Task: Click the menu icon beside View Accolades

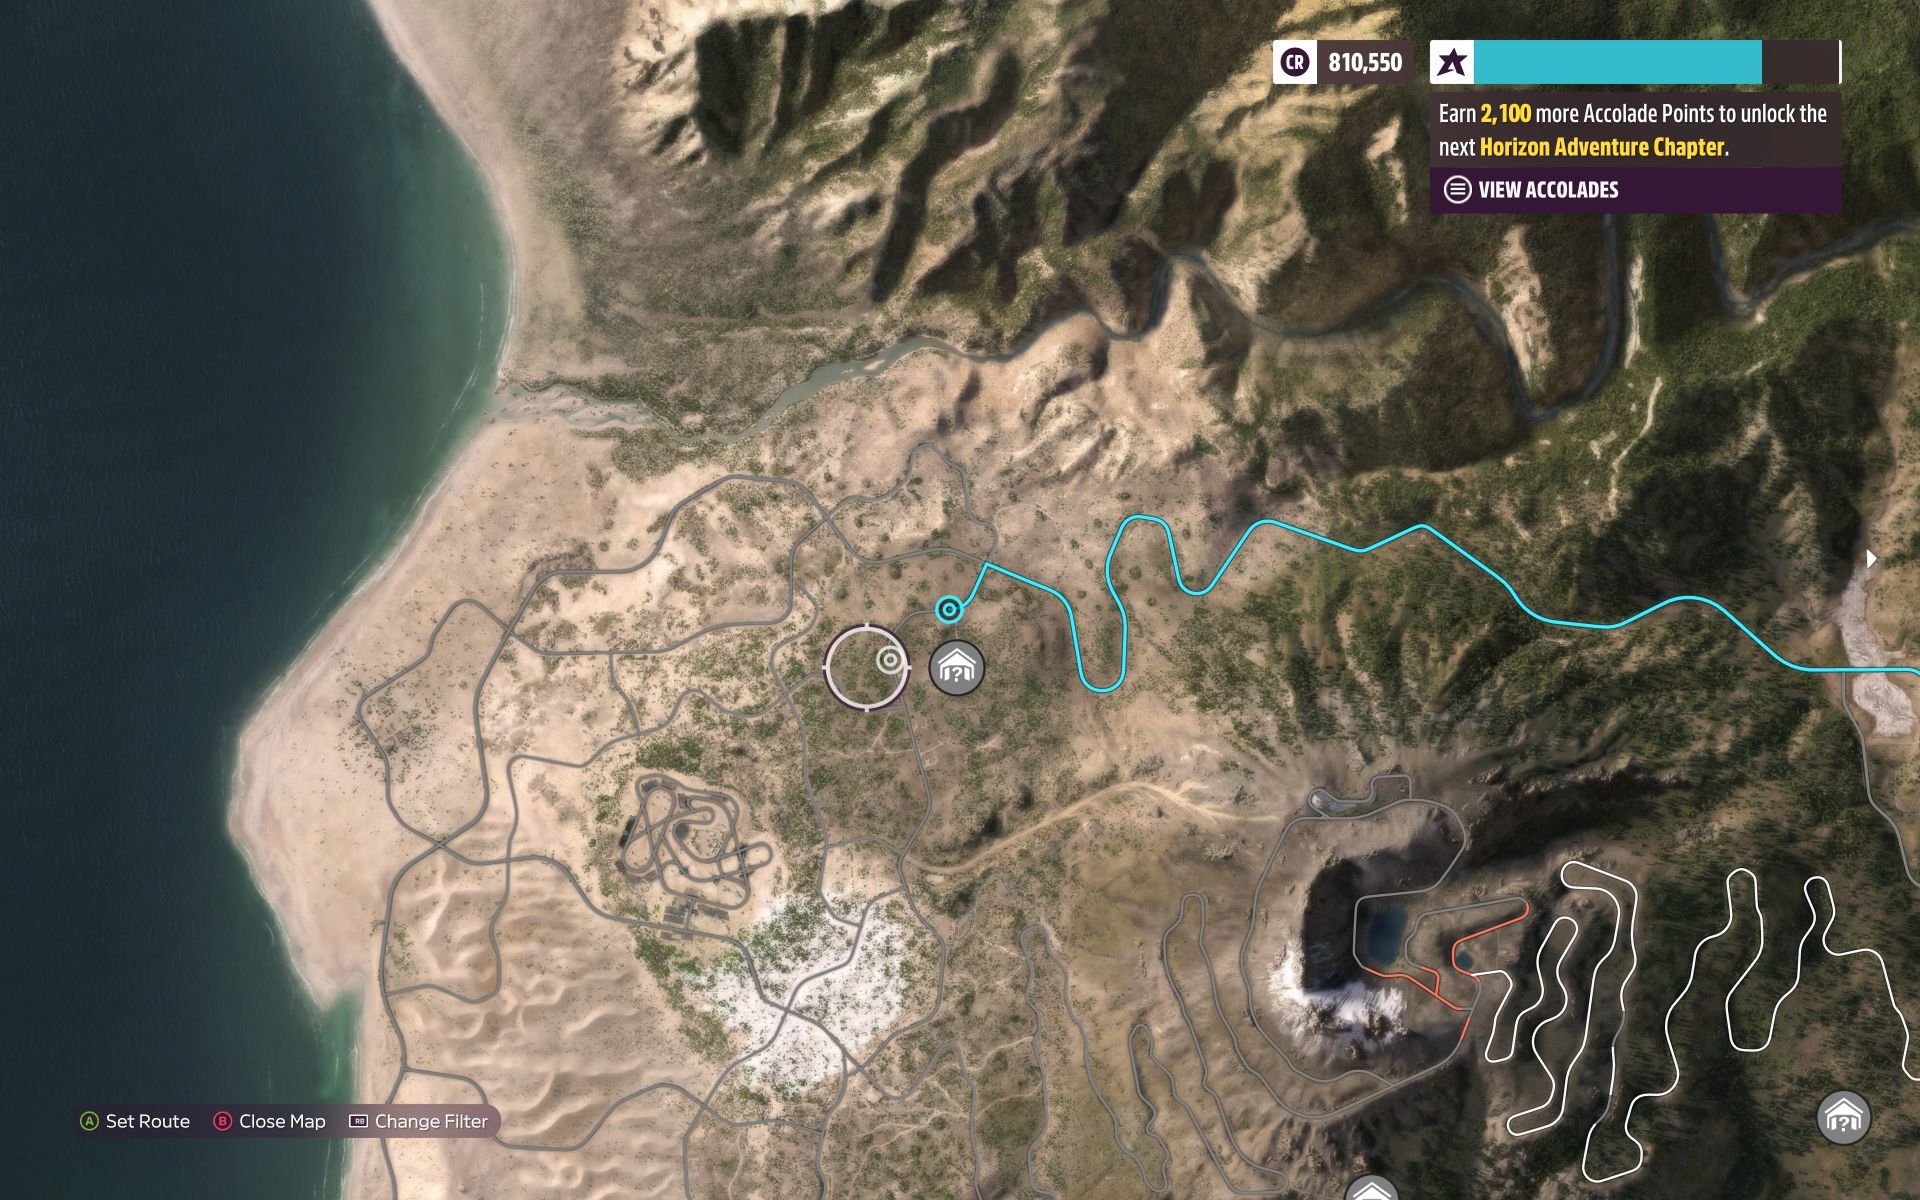Action: (1457, 189)
